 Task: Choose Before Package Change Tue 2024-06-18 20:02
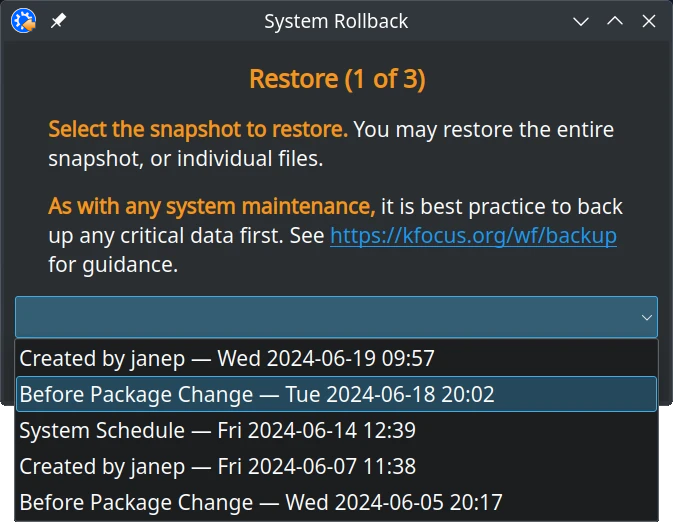click(336, 394)
